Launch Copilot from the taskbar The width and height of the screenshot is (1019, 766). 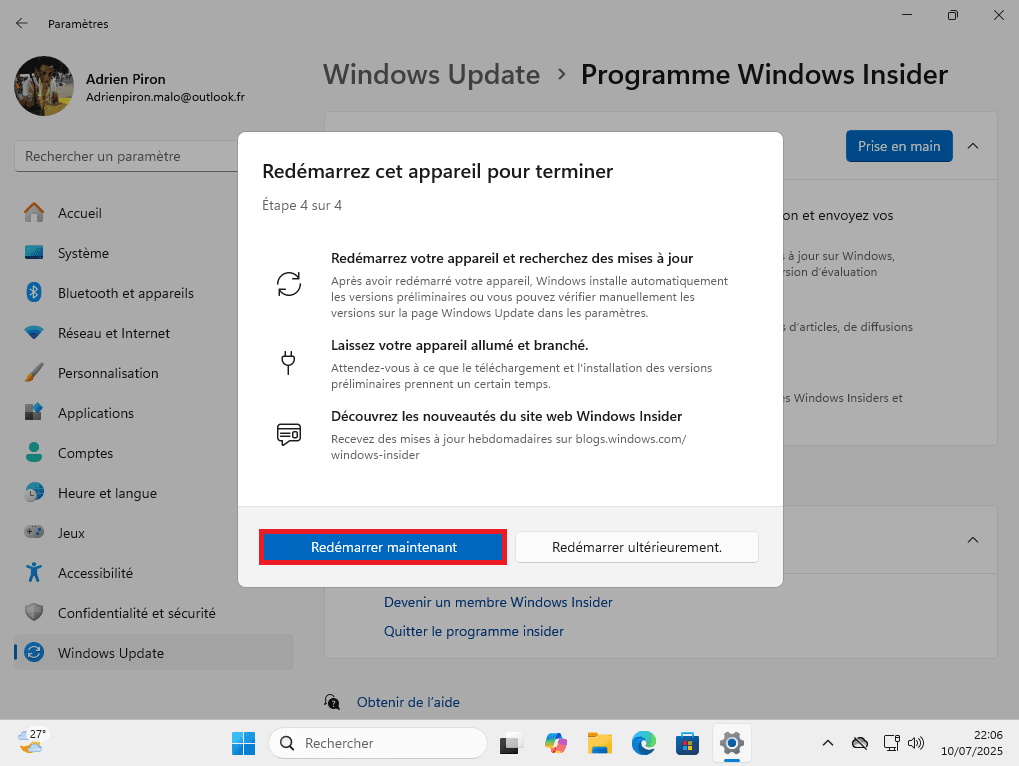(x=556, y=743)
